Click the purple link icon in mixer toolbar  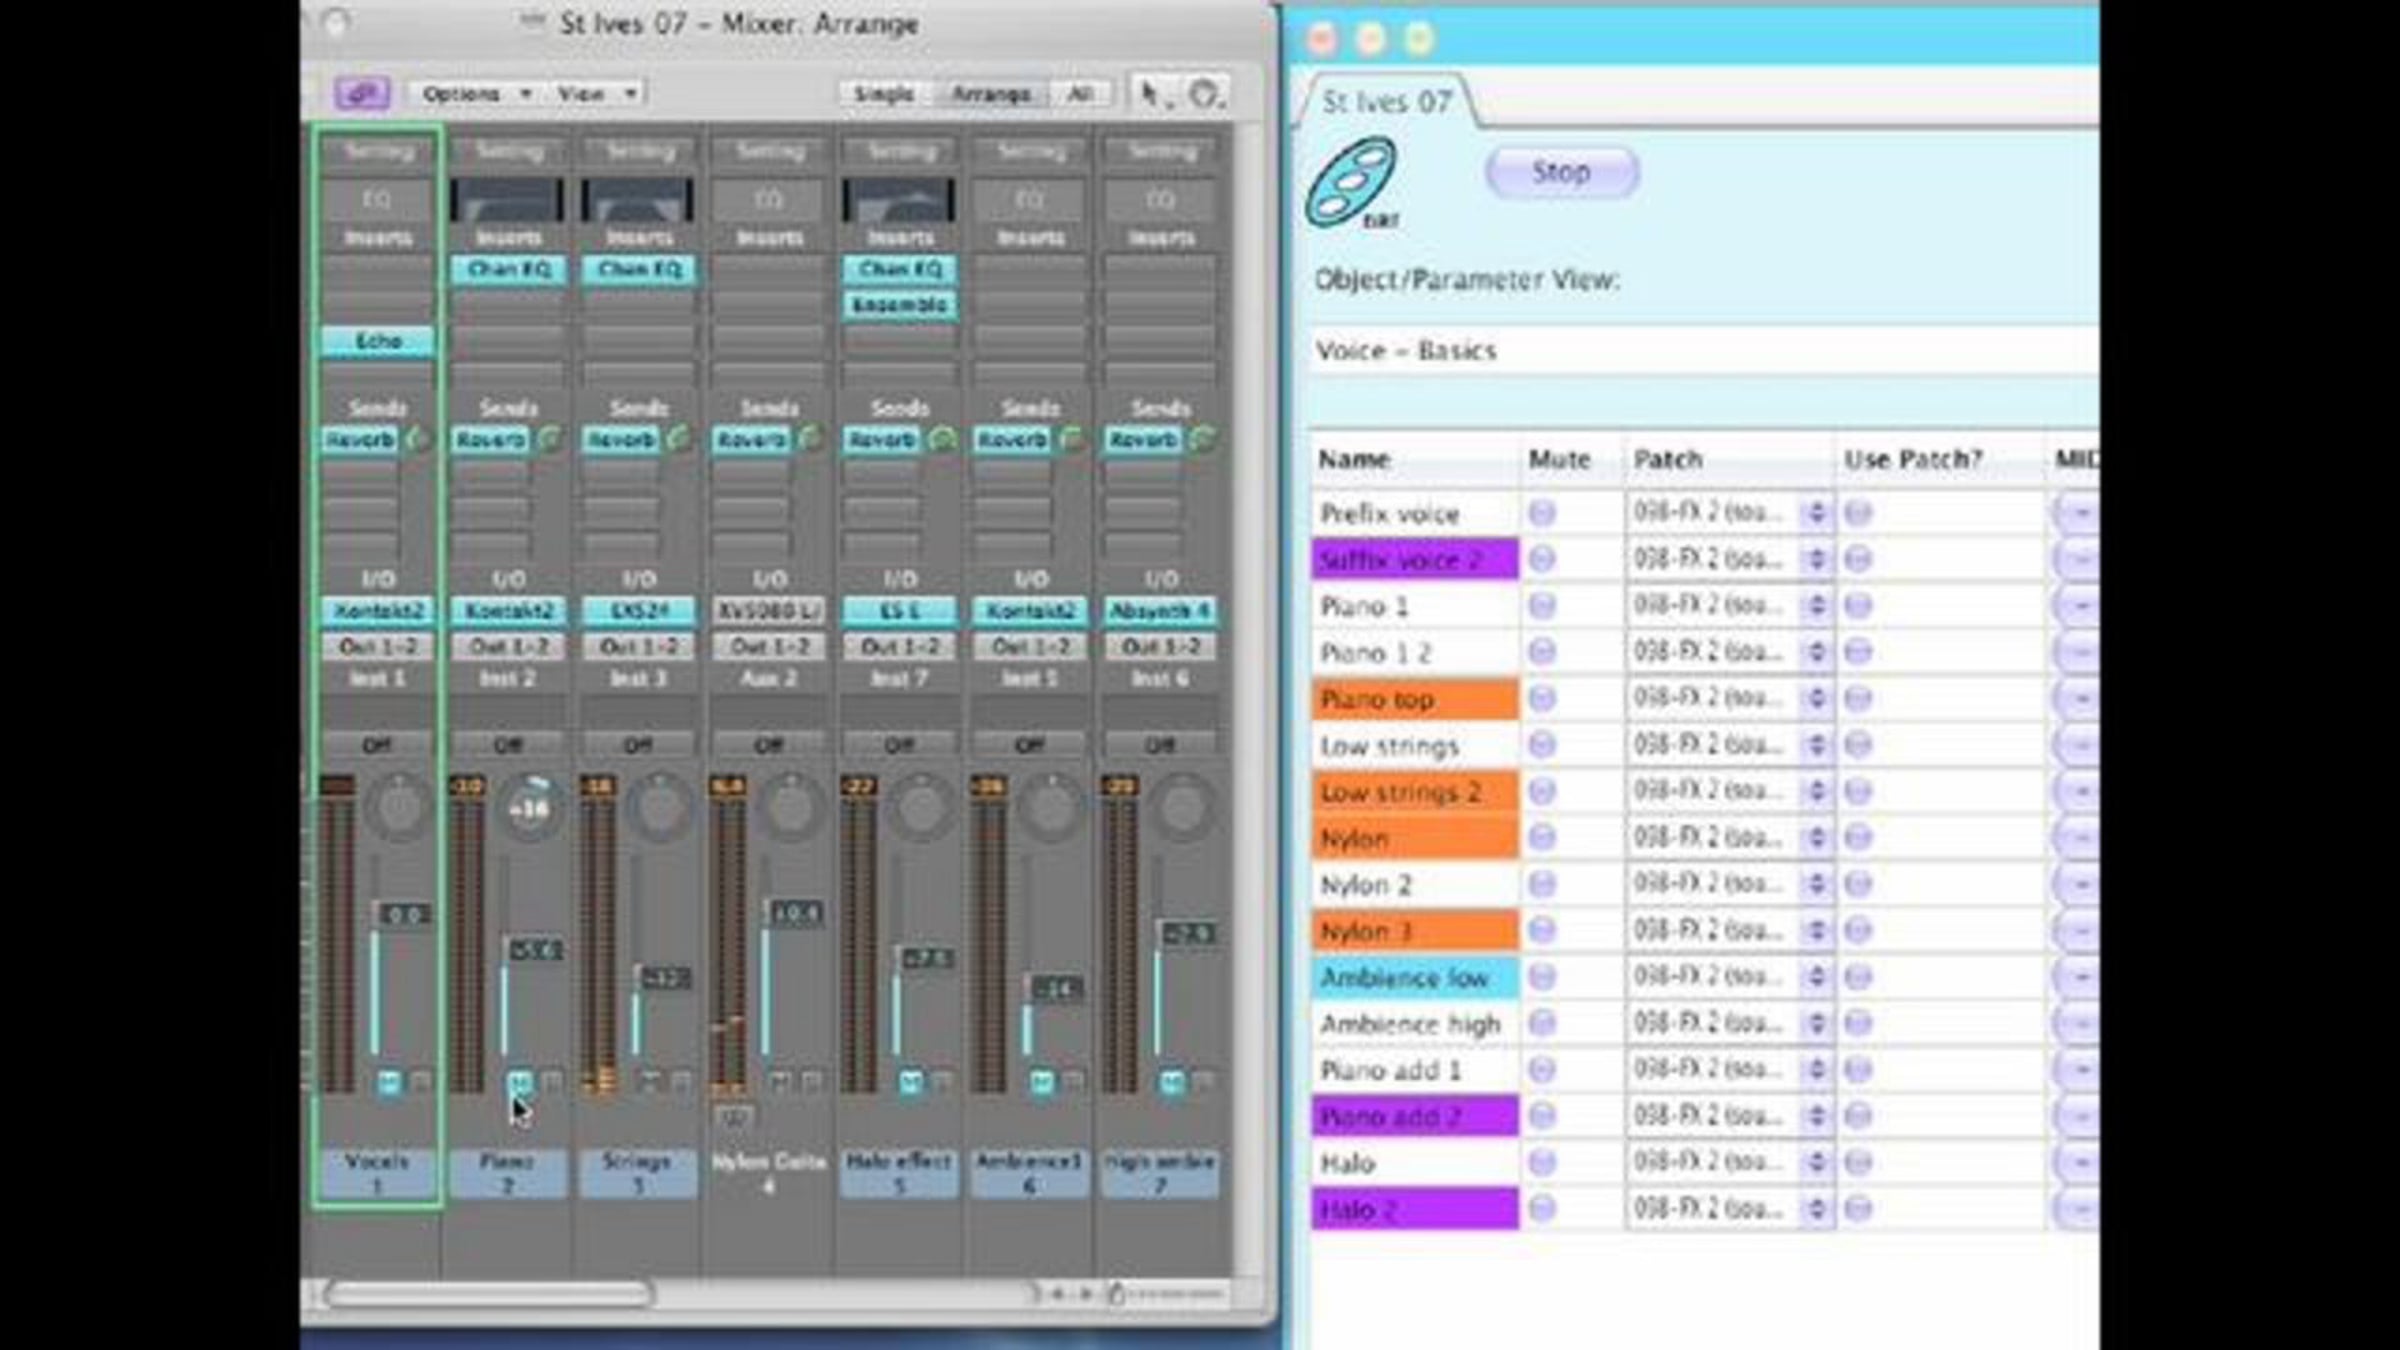click(x=361, y=94)
